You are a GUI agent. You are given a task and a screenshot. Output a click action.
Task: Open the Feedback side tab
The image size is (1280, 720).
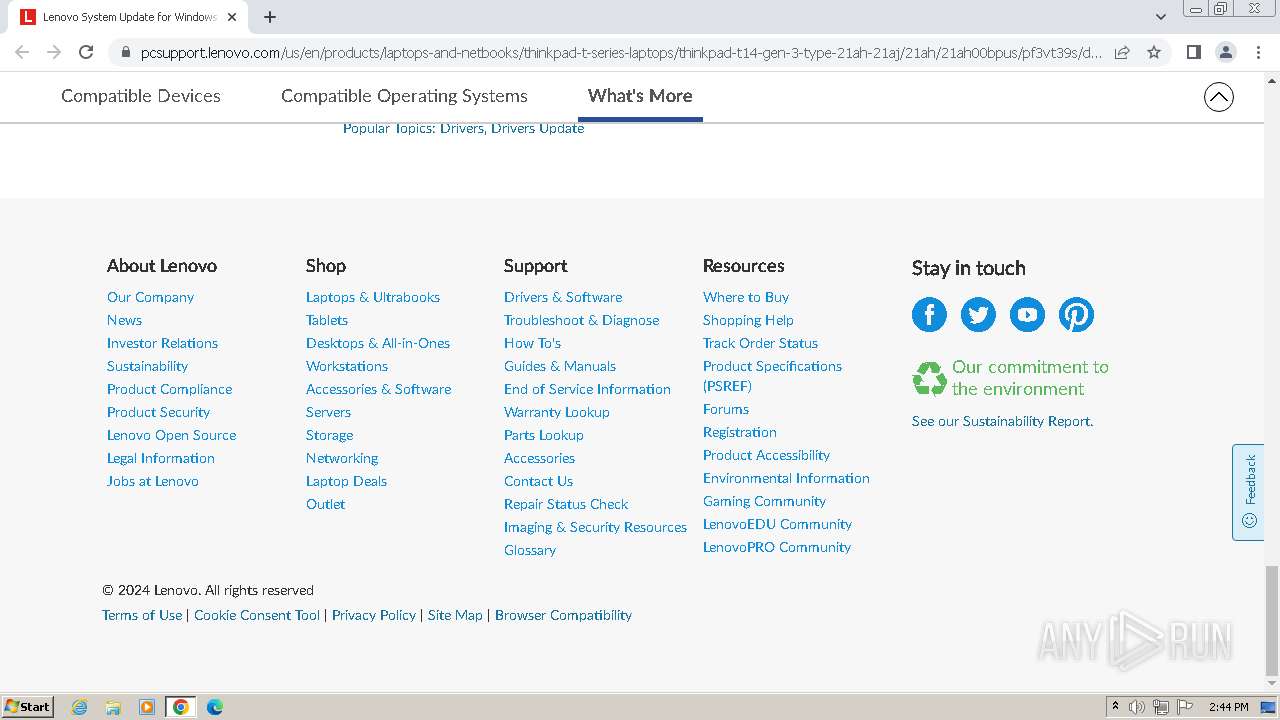pyautogui.click(x=1248, y=492)
